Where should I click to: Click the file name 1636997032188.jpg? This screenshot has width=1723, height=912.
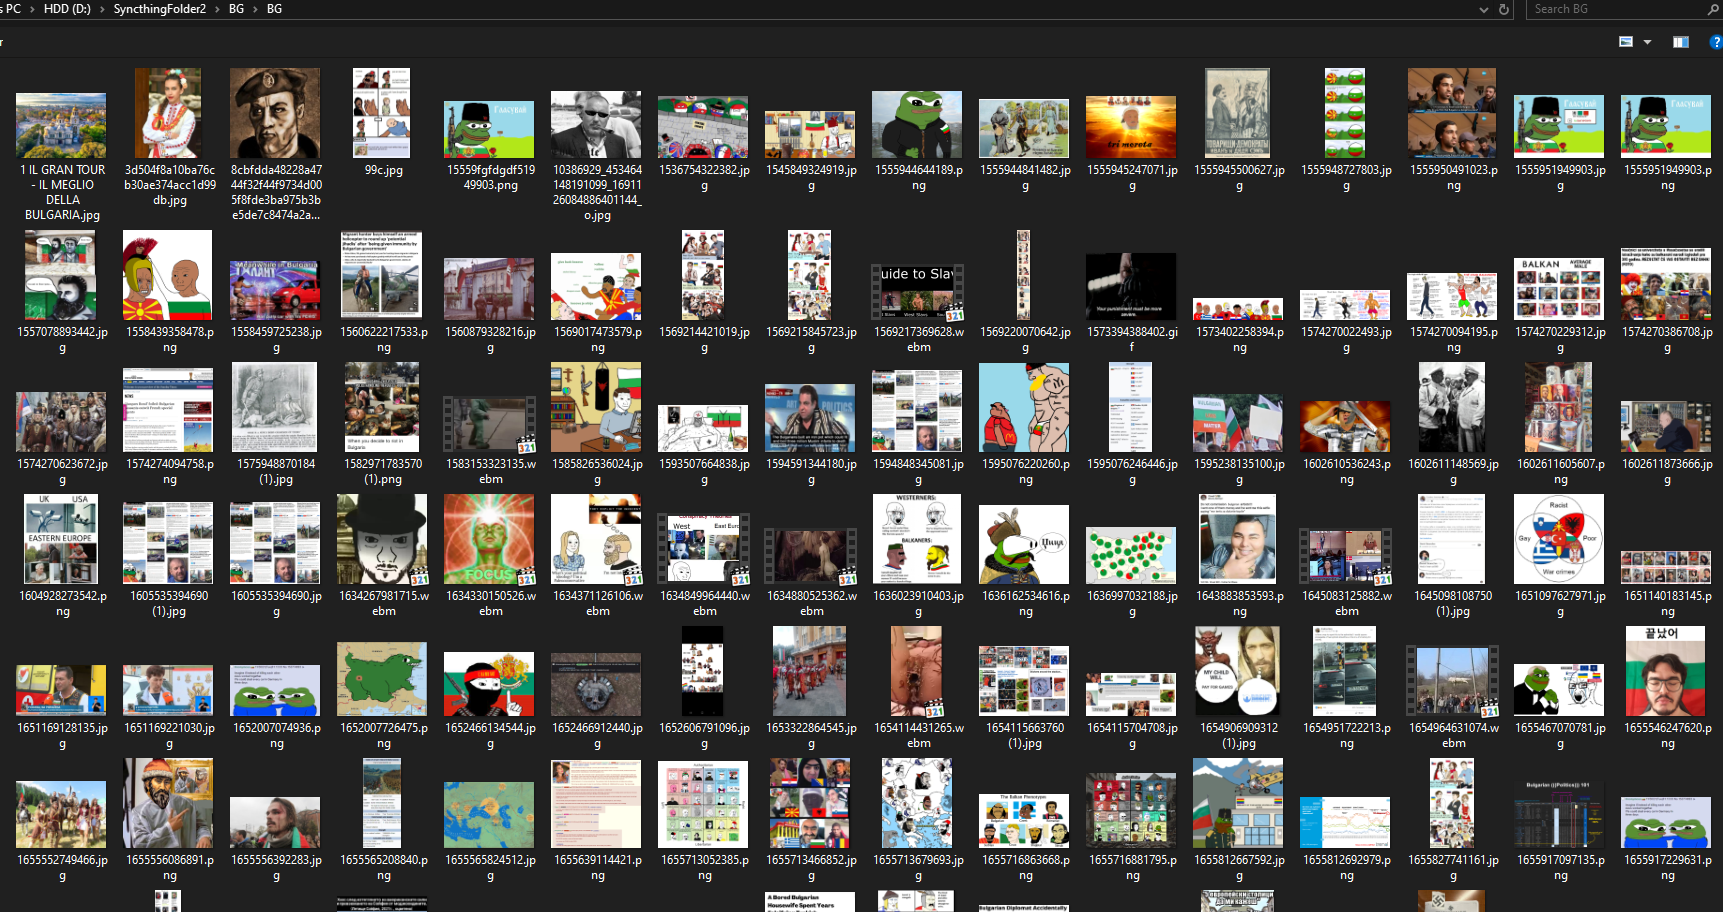[1132, 604]
